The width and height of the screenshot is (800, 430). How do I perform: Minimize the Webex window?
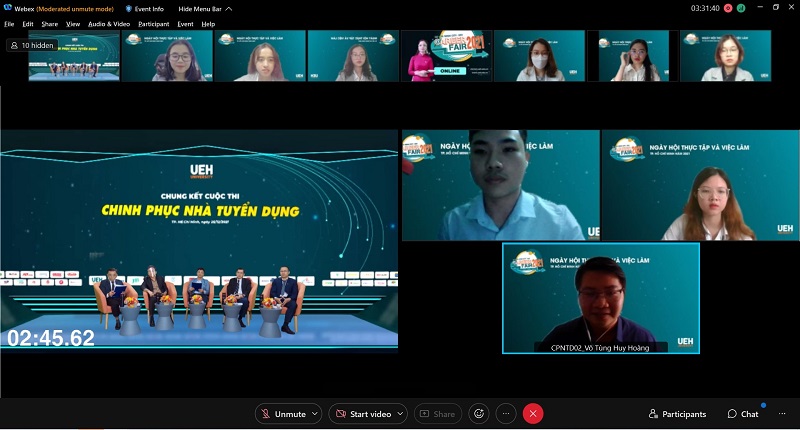(760, 8)
